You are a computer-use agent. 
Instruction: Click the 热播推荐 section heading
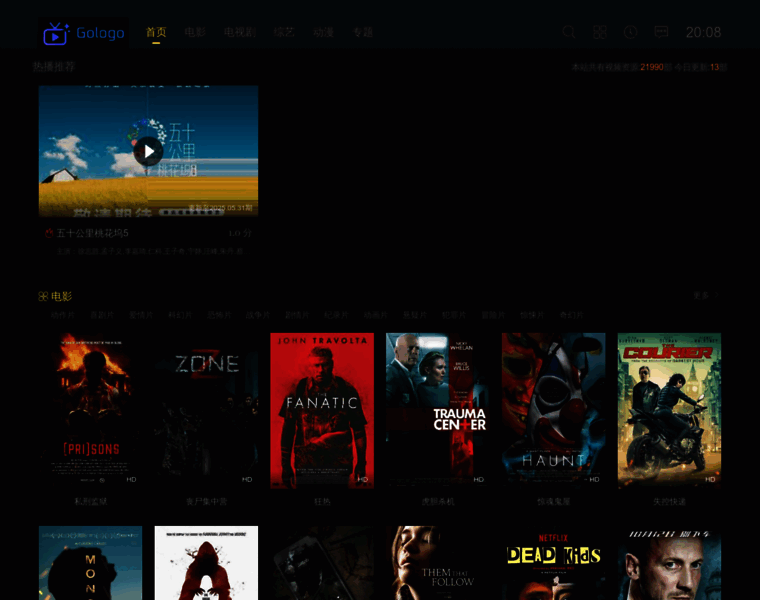pyautogui.click(x=54, y=66)
